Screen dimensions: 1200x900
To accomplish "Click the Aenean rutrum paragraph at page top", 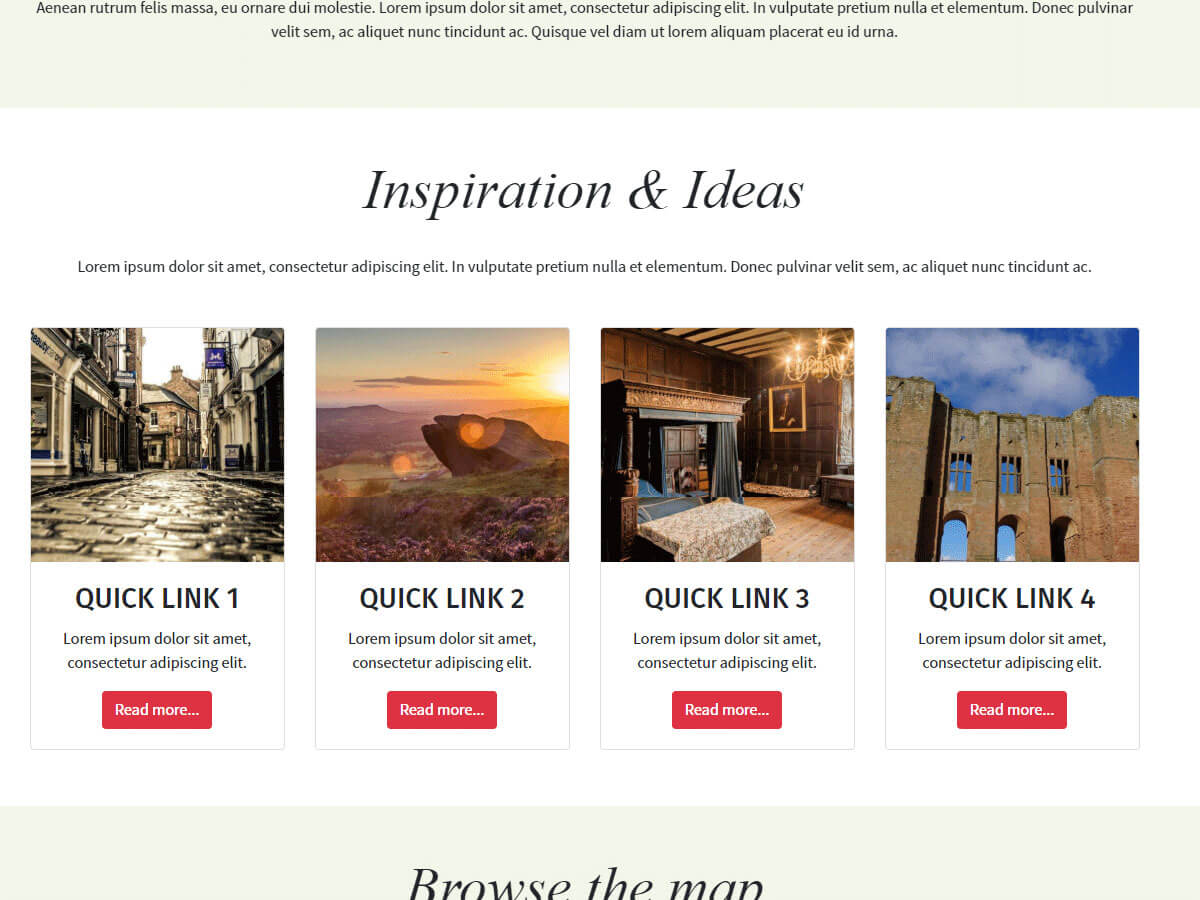I will coord(585,19).
